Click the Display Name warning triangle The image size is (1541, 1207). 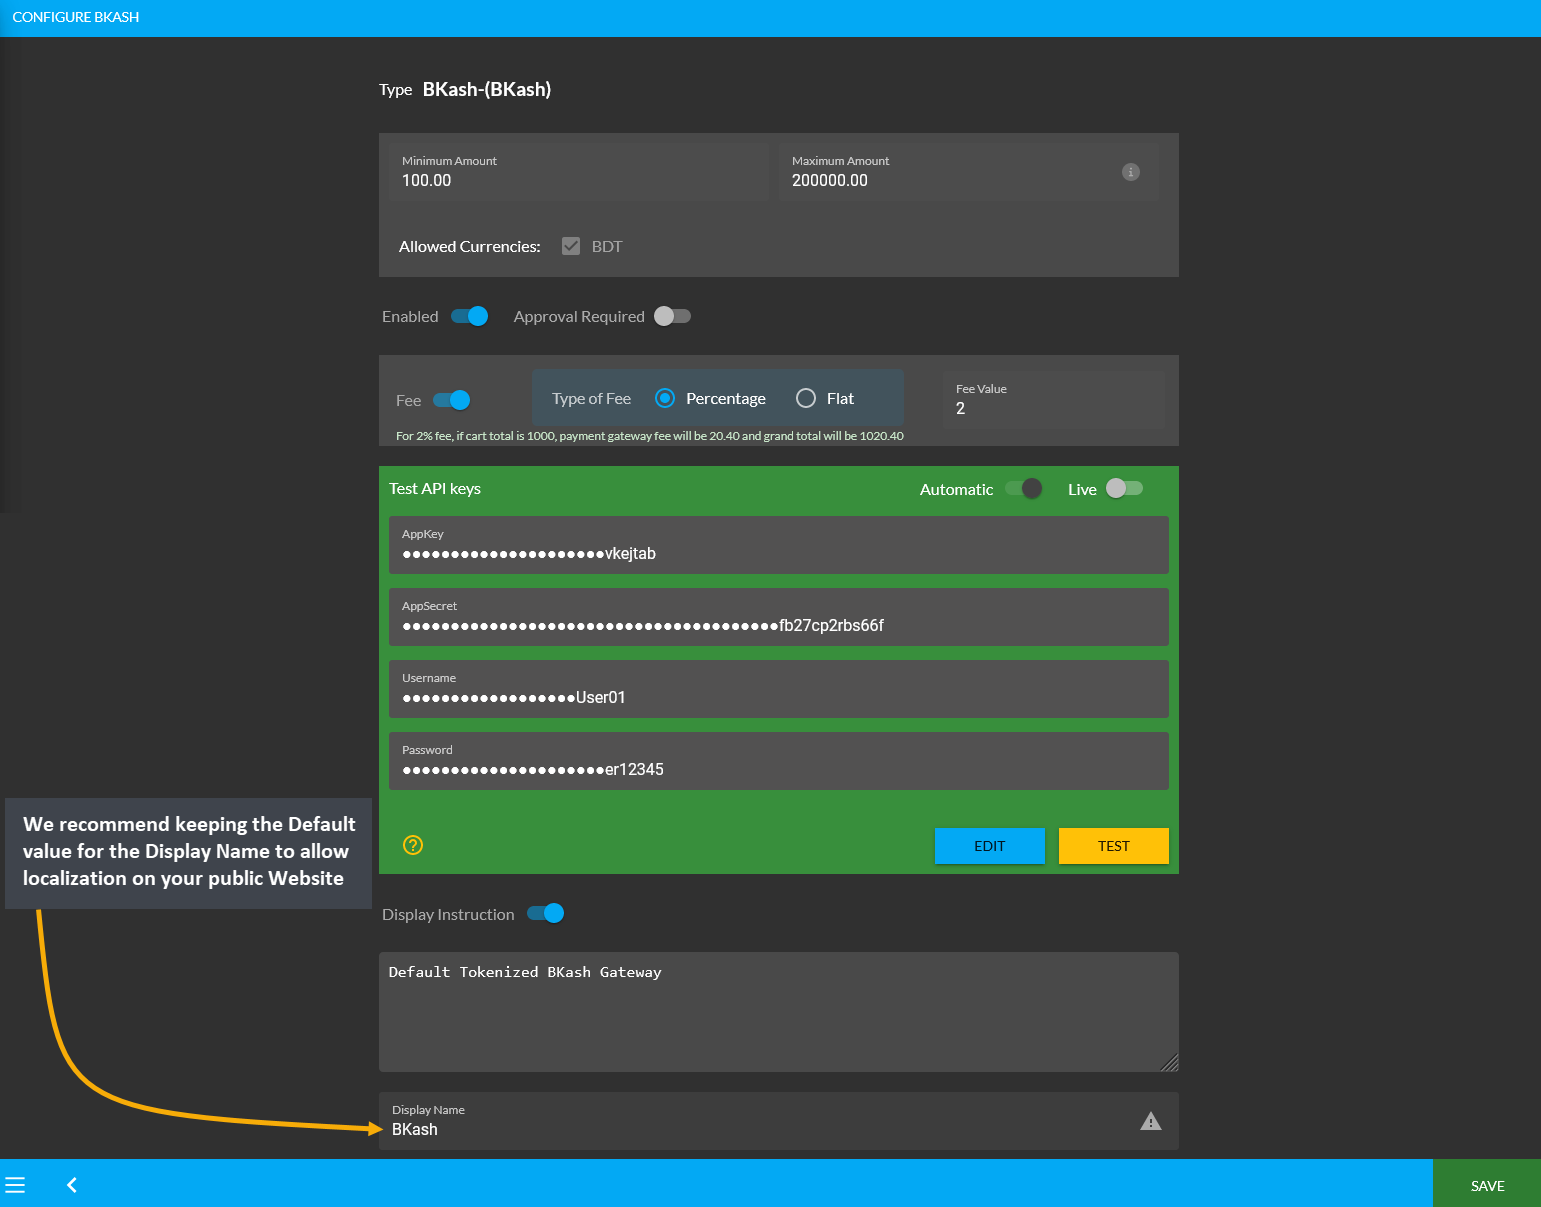click(x=1151, y=1121)
